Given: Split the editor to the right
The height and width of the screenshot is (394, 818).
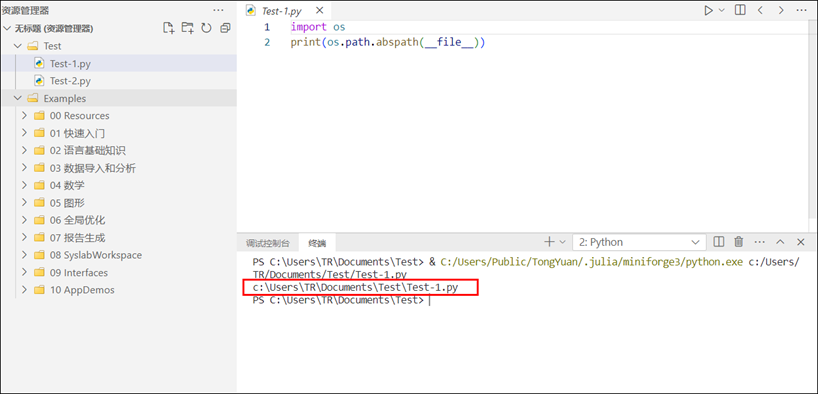Looking at the screenshot, I should coord(740,10).
